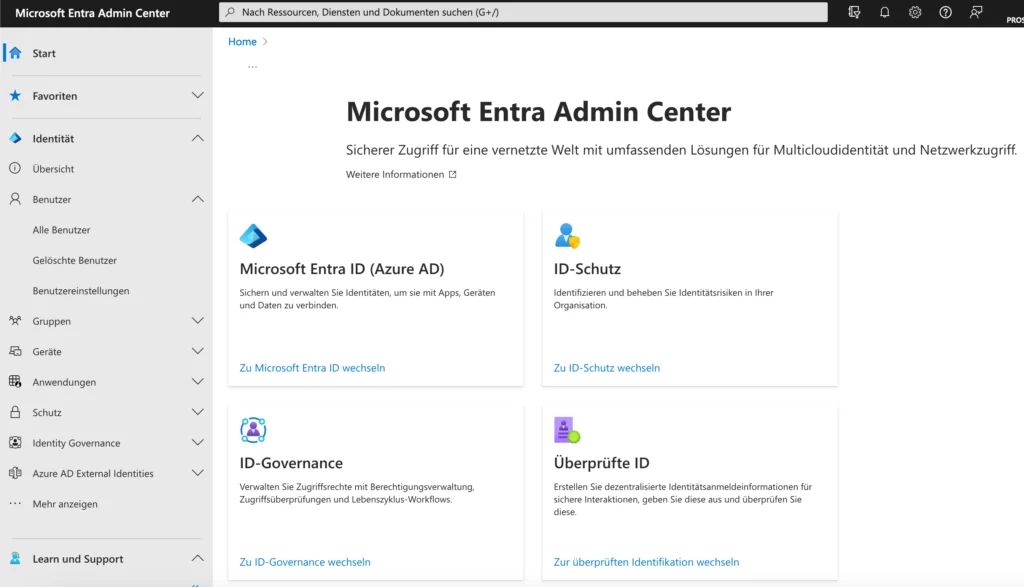Click the external link icon beside Weitere Informationen
Image resolution: width=1024 pixels, height=587 pixels.
point(453,174)
